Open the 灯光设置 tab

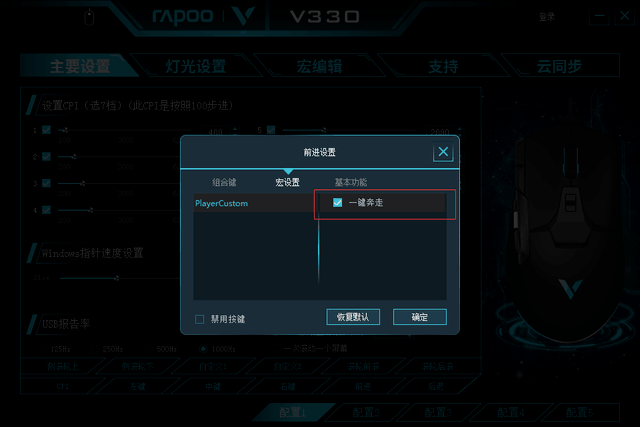pos(196,66)
